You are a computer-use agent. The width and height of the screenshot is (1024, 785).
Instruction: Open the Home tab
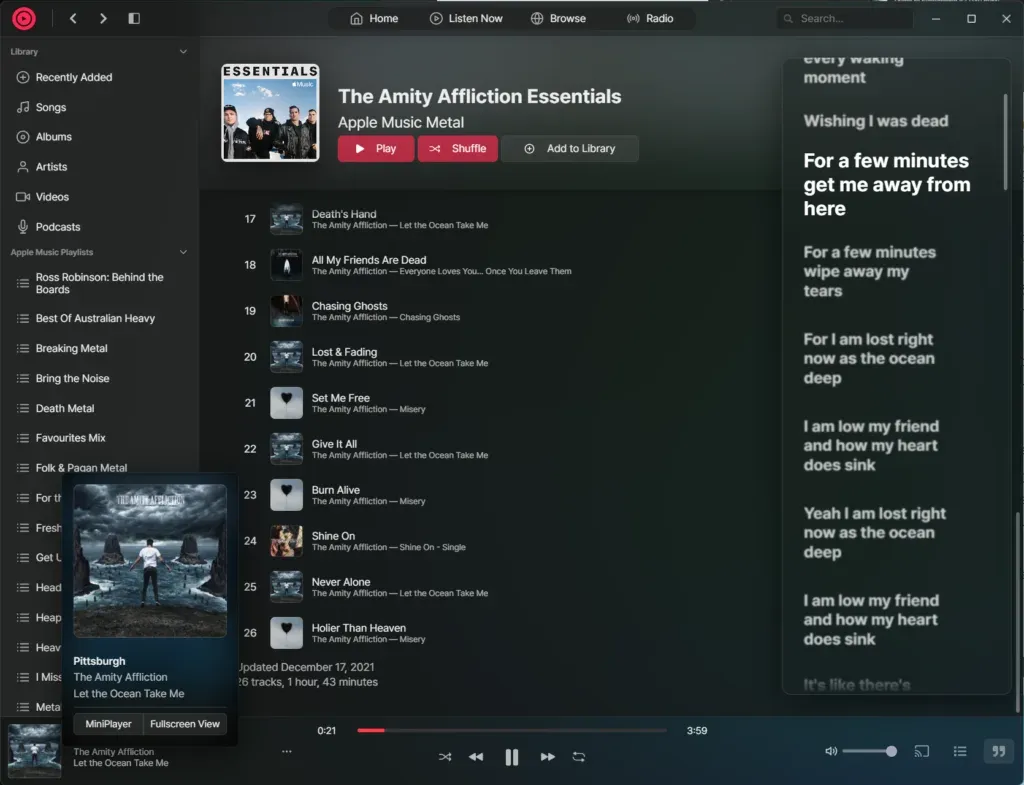(374, 18)
